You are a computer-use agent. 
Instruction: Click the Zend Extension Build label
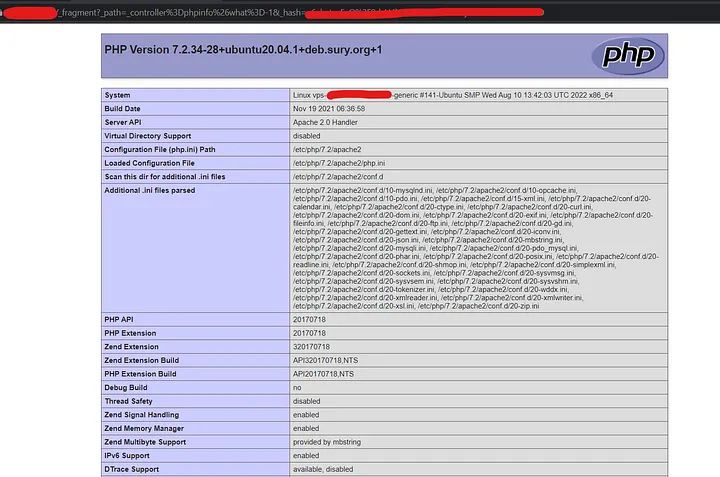click(x=141, y=360)
